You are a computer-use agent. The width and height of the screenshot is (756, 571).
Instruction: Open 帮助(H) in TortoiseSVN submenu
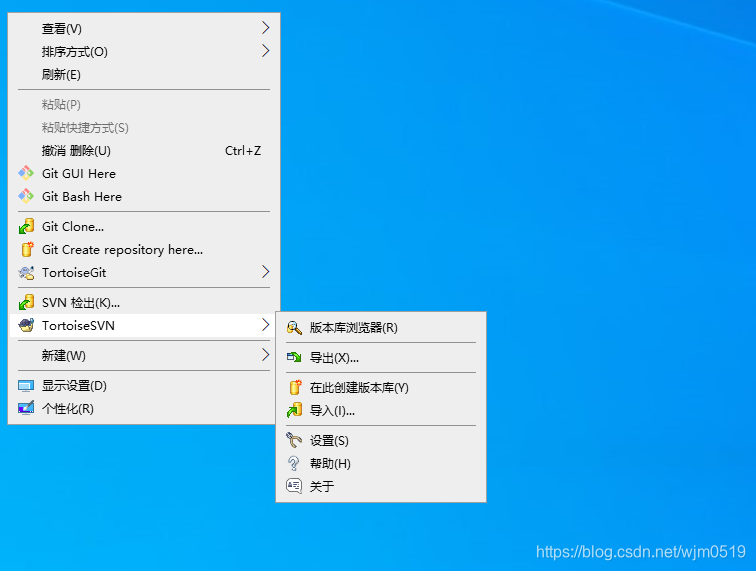tap(381, 463)
